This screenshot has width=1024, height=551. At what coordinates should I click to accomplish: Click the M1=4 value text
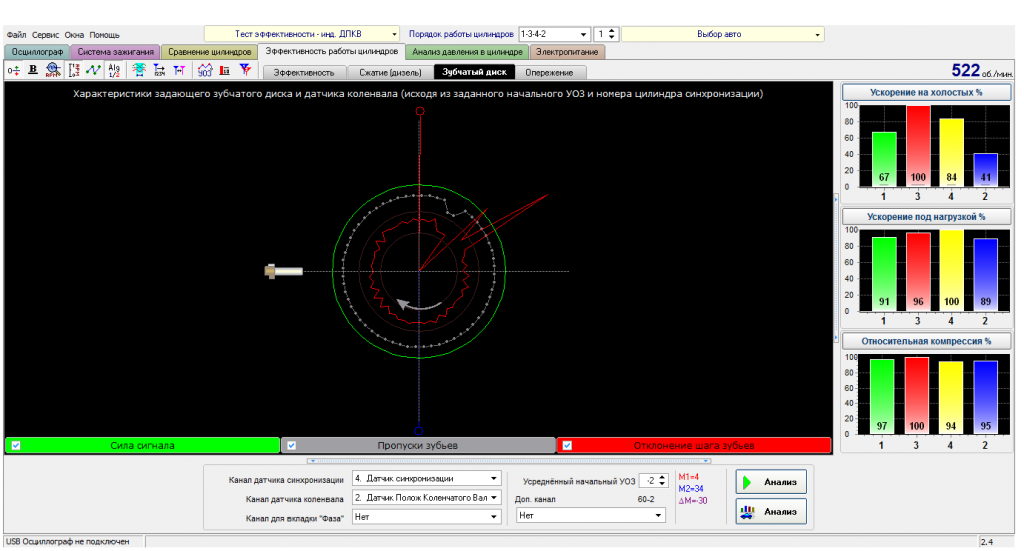tap(688, 477)
